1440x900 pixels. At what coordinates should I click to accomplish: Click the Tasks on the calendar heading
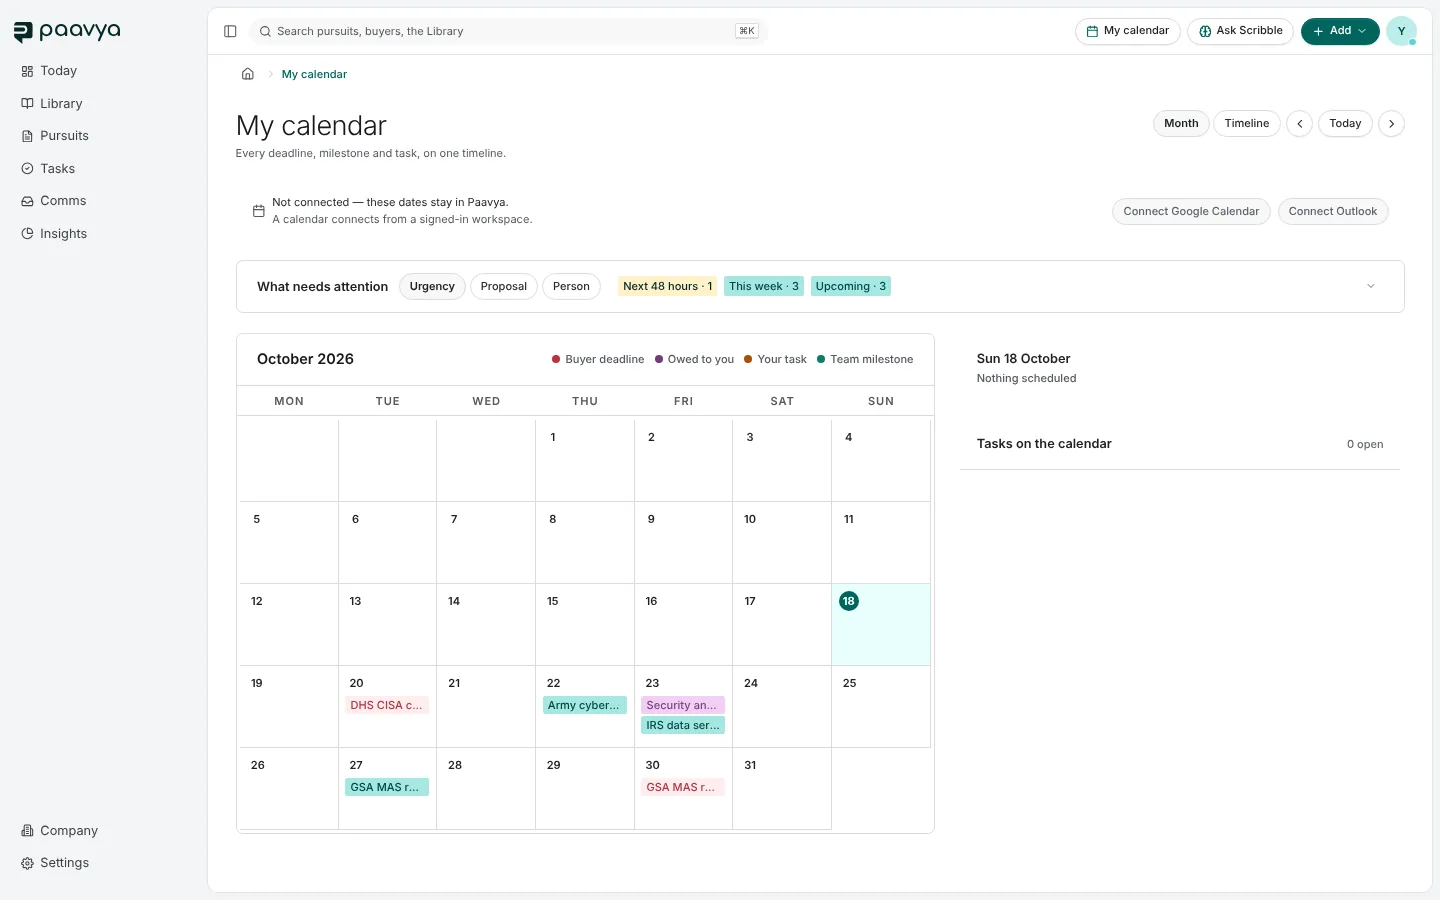(x=1044, y=444)
